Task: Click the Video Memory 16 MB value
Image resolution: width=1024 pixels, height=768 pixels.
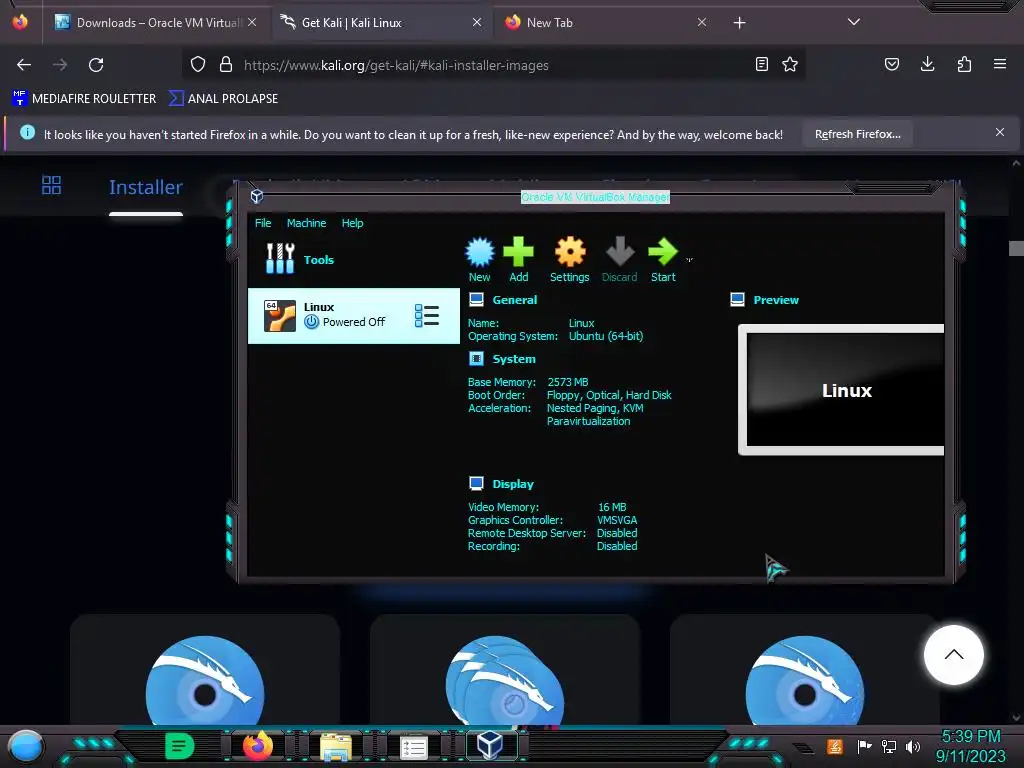Action: pyautogui.click(x=612, y=507)
